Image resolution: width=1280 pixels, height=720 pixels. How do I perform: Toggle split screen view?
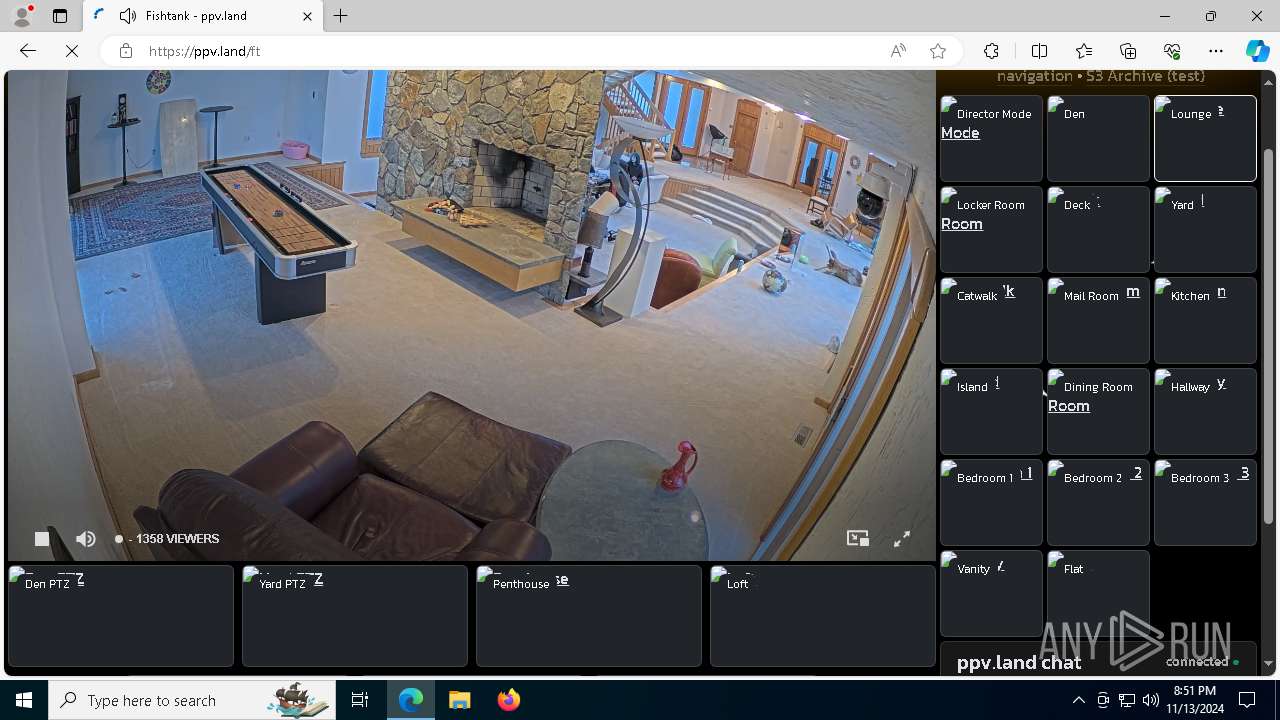[1039, 51]
